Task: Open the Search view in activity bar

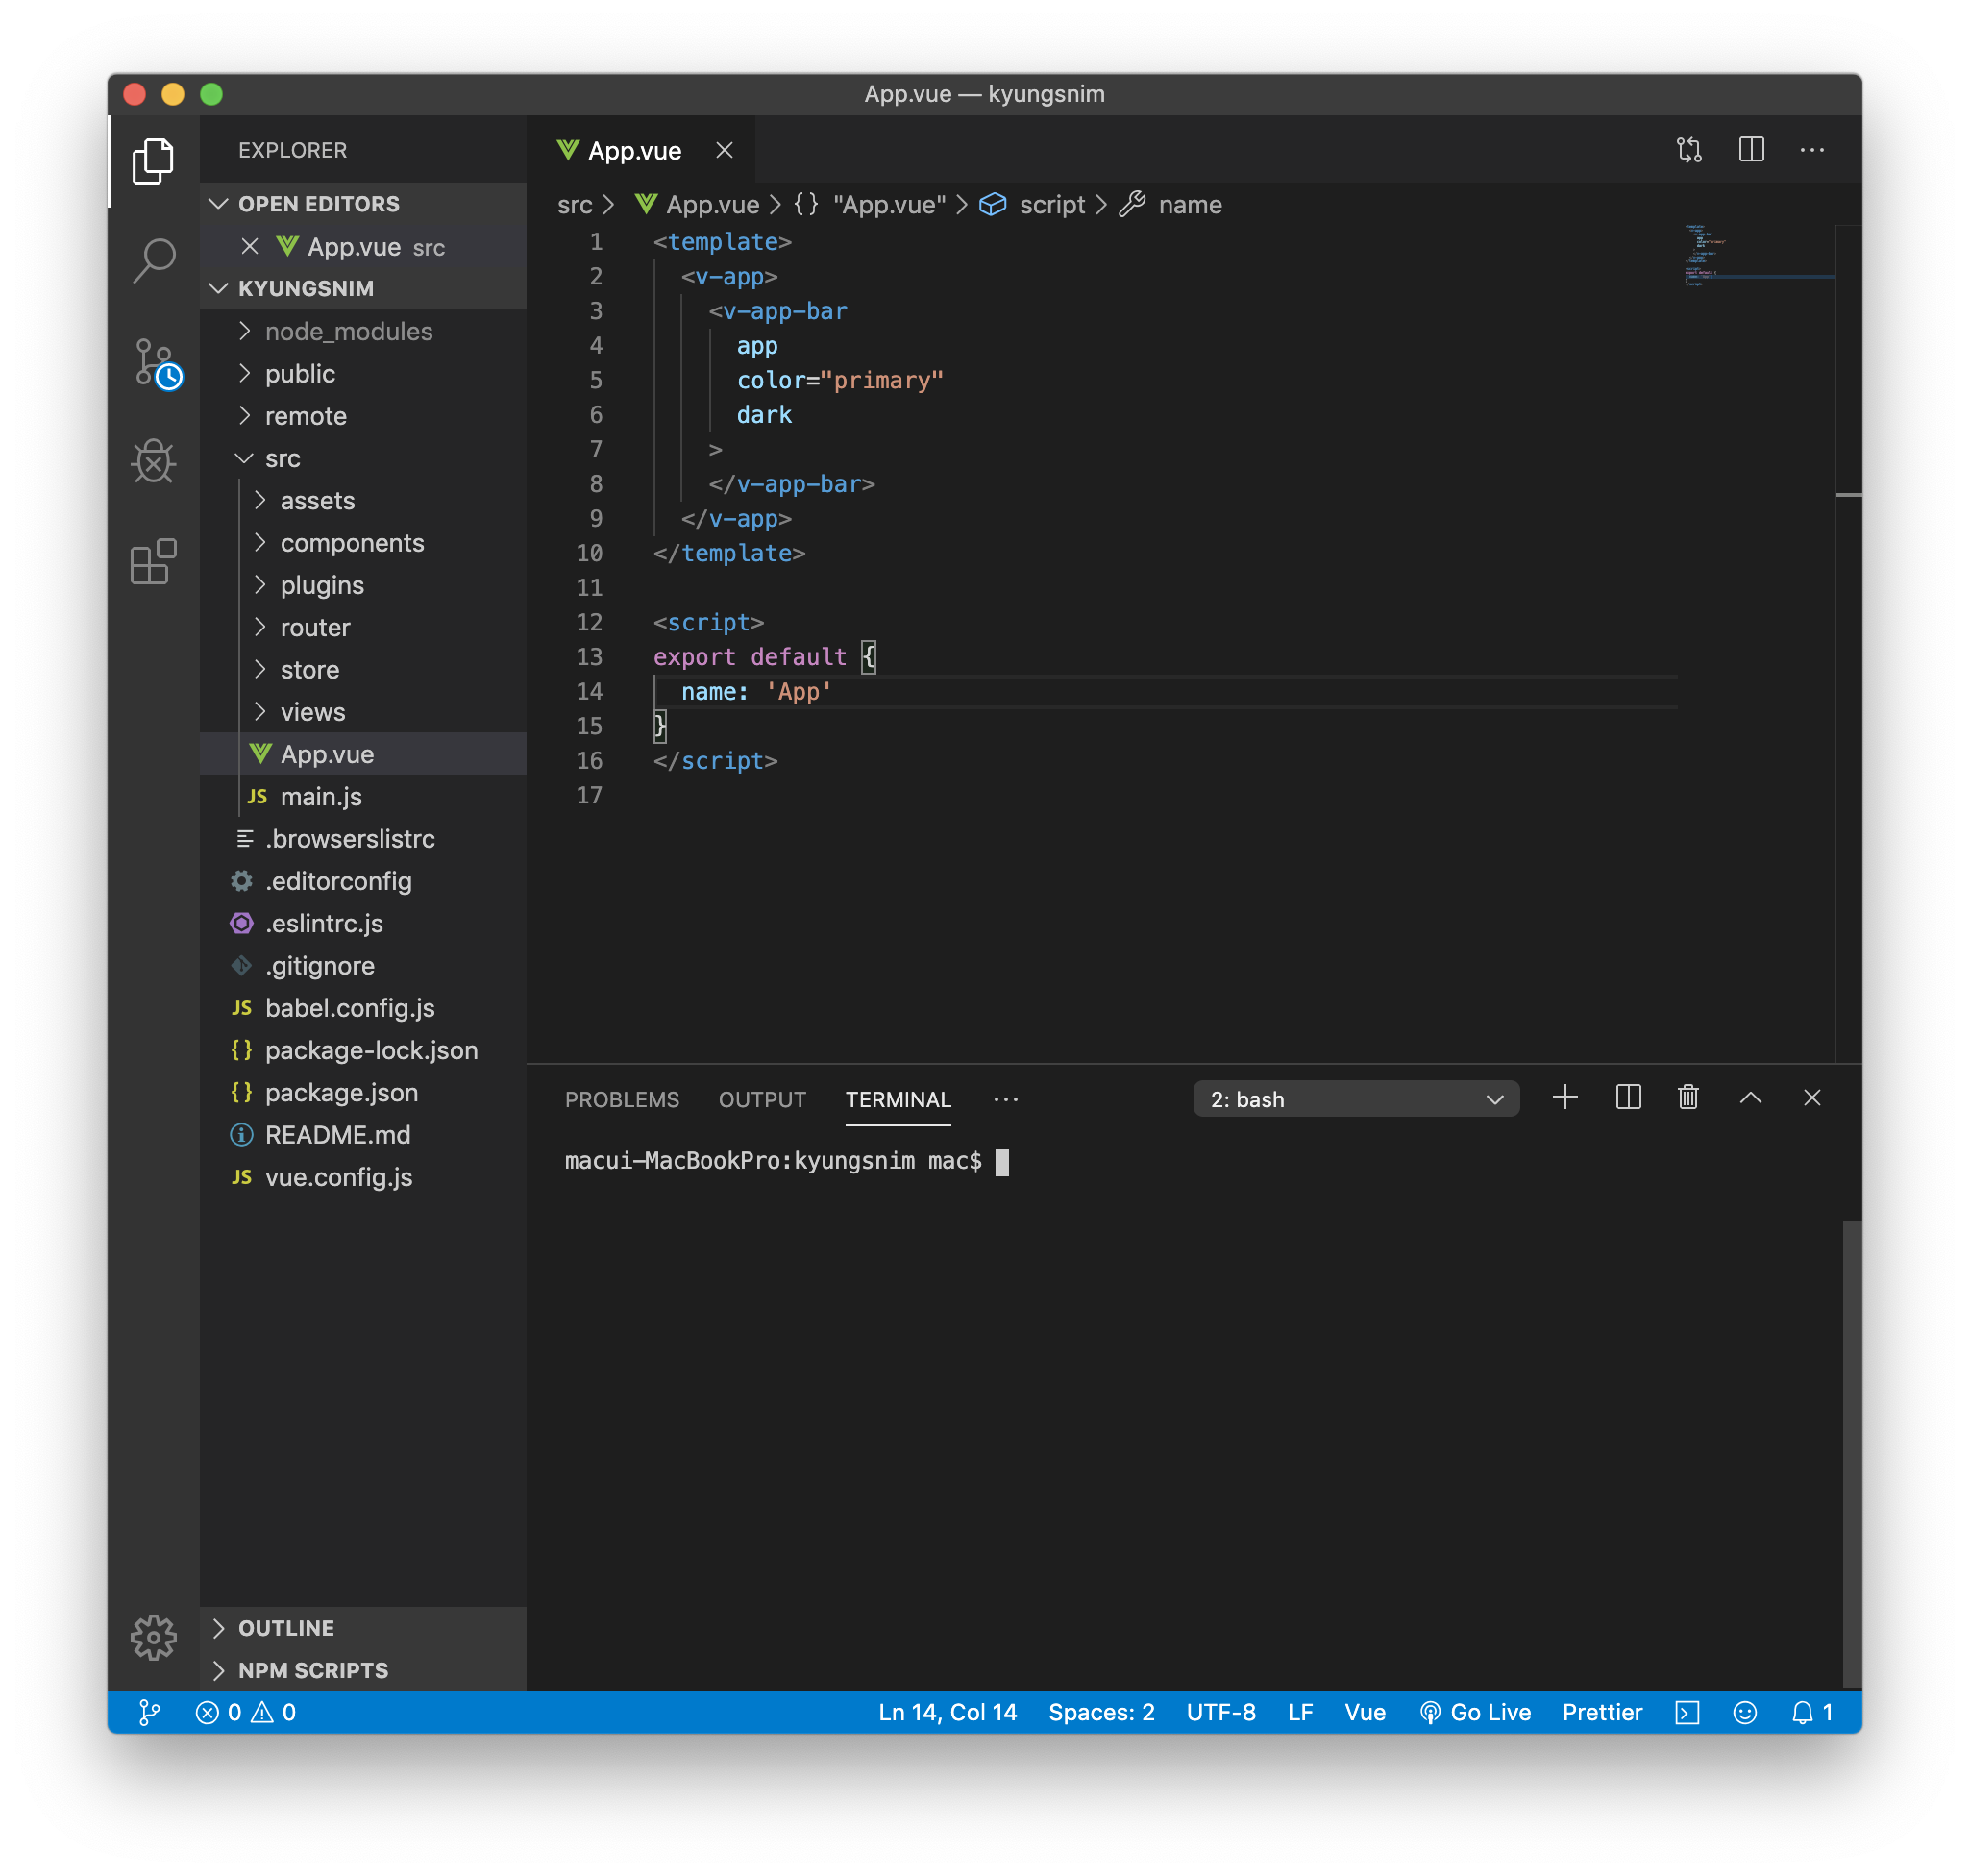Action: (153, 261)
